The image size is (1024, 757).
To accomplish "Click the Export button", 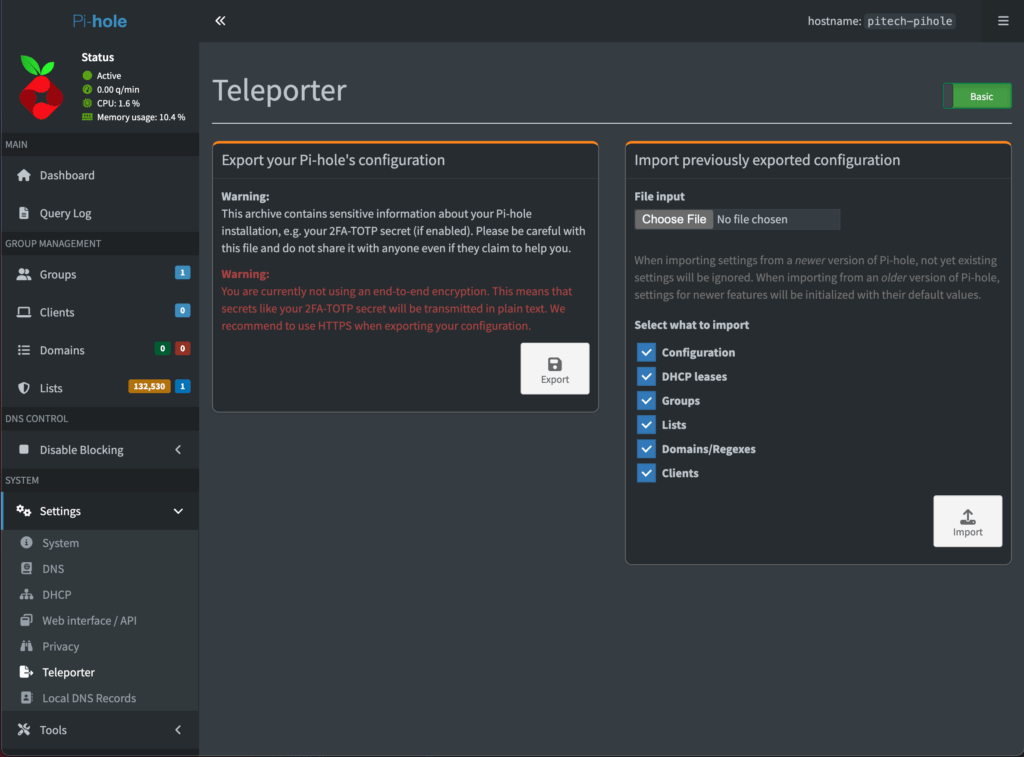I will [x=555, y=369].
